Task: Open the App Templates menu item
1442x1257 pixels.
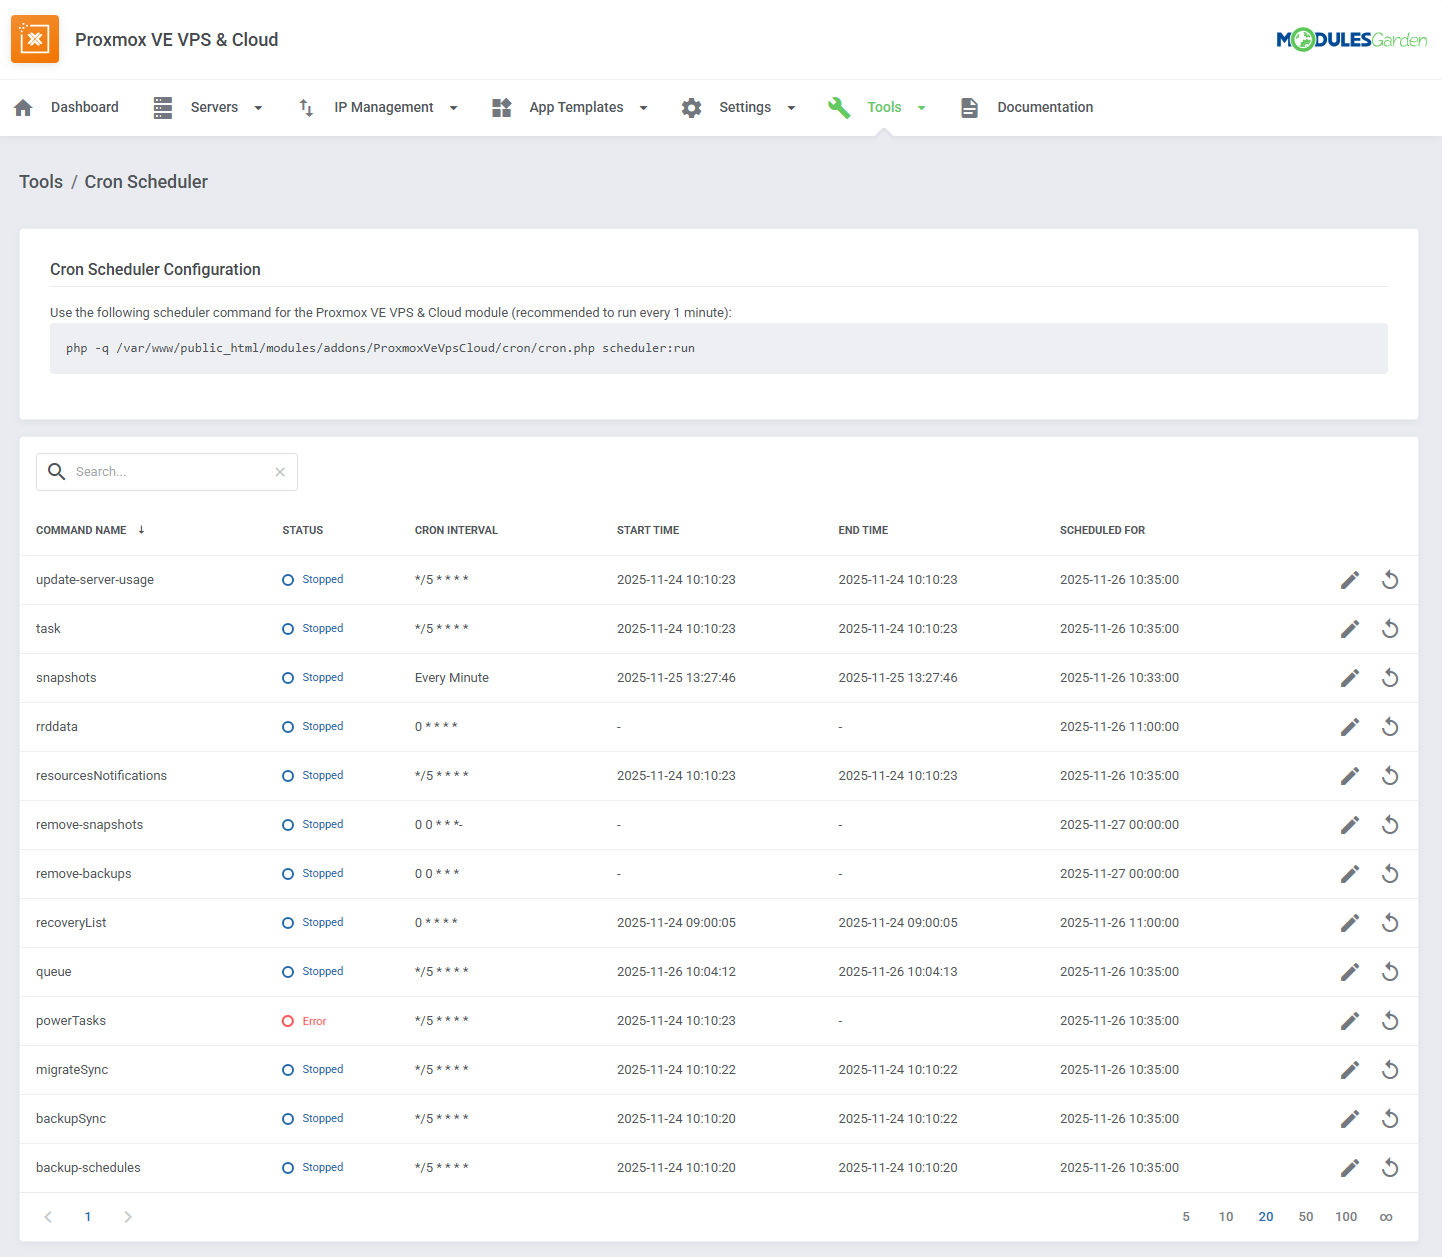Action: [576, 107]
